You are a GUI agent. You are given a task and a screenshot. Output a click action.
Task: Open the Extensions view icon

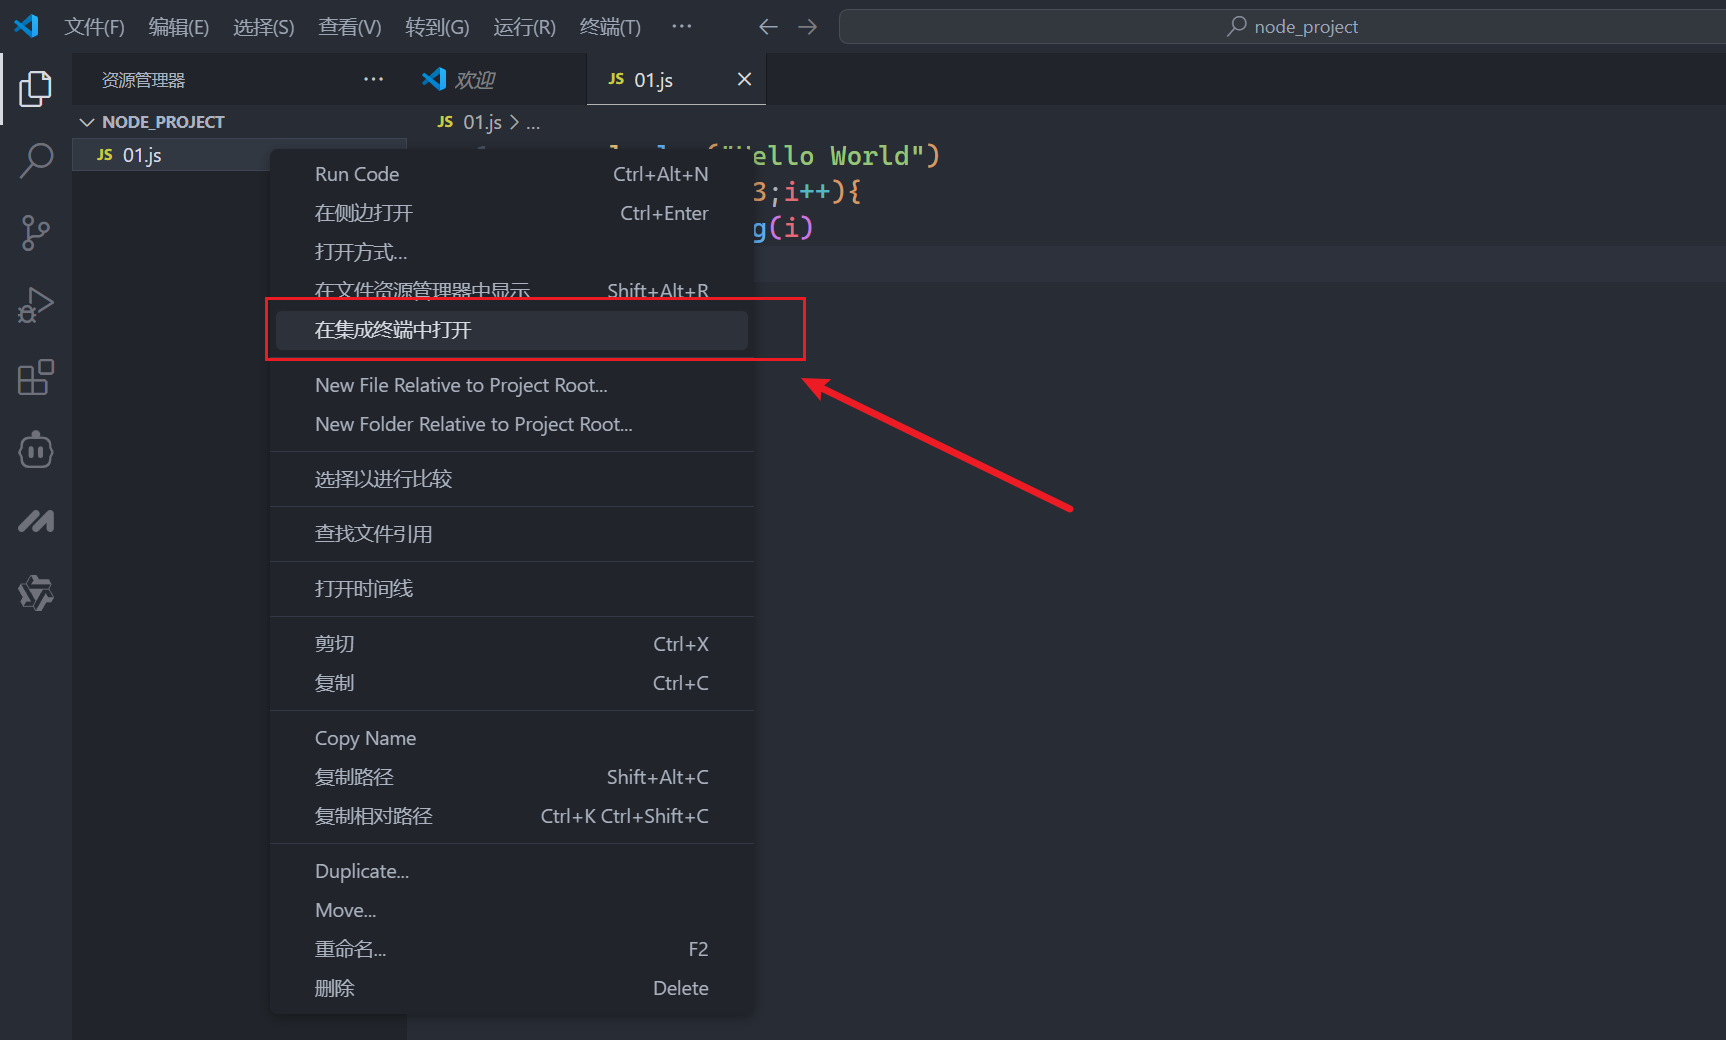(x=36, y=377)
